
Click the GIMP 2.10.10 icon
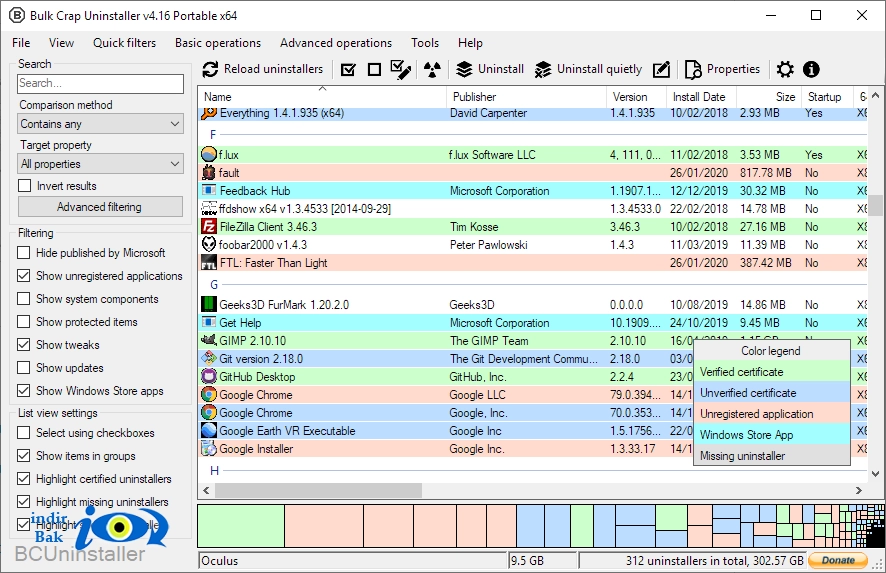209,340
